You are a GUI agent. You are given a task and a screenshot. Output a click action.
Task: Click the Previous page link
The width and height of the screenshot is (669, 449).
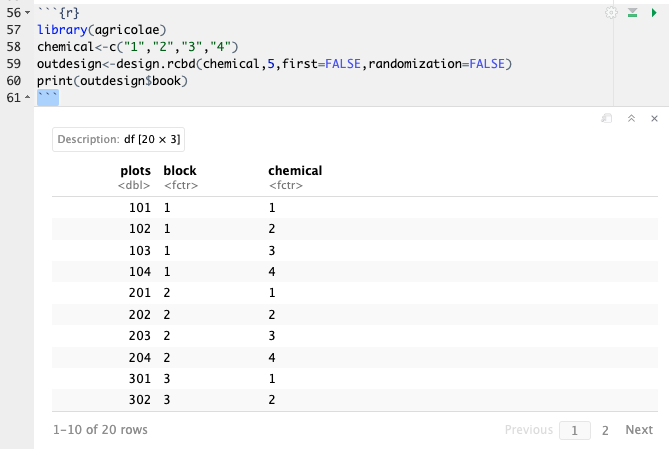tap(529, 430)
